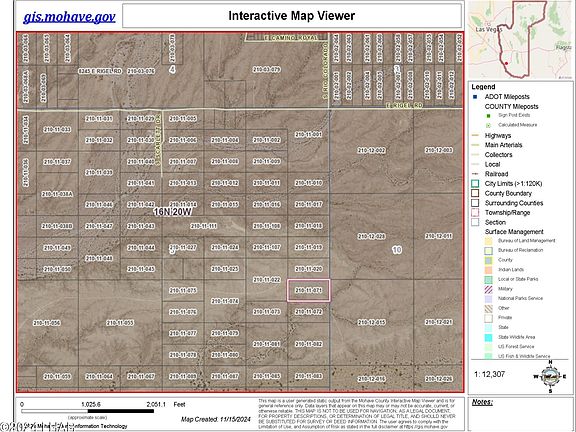Click the Surface Management legend heading

pos(514,232)
